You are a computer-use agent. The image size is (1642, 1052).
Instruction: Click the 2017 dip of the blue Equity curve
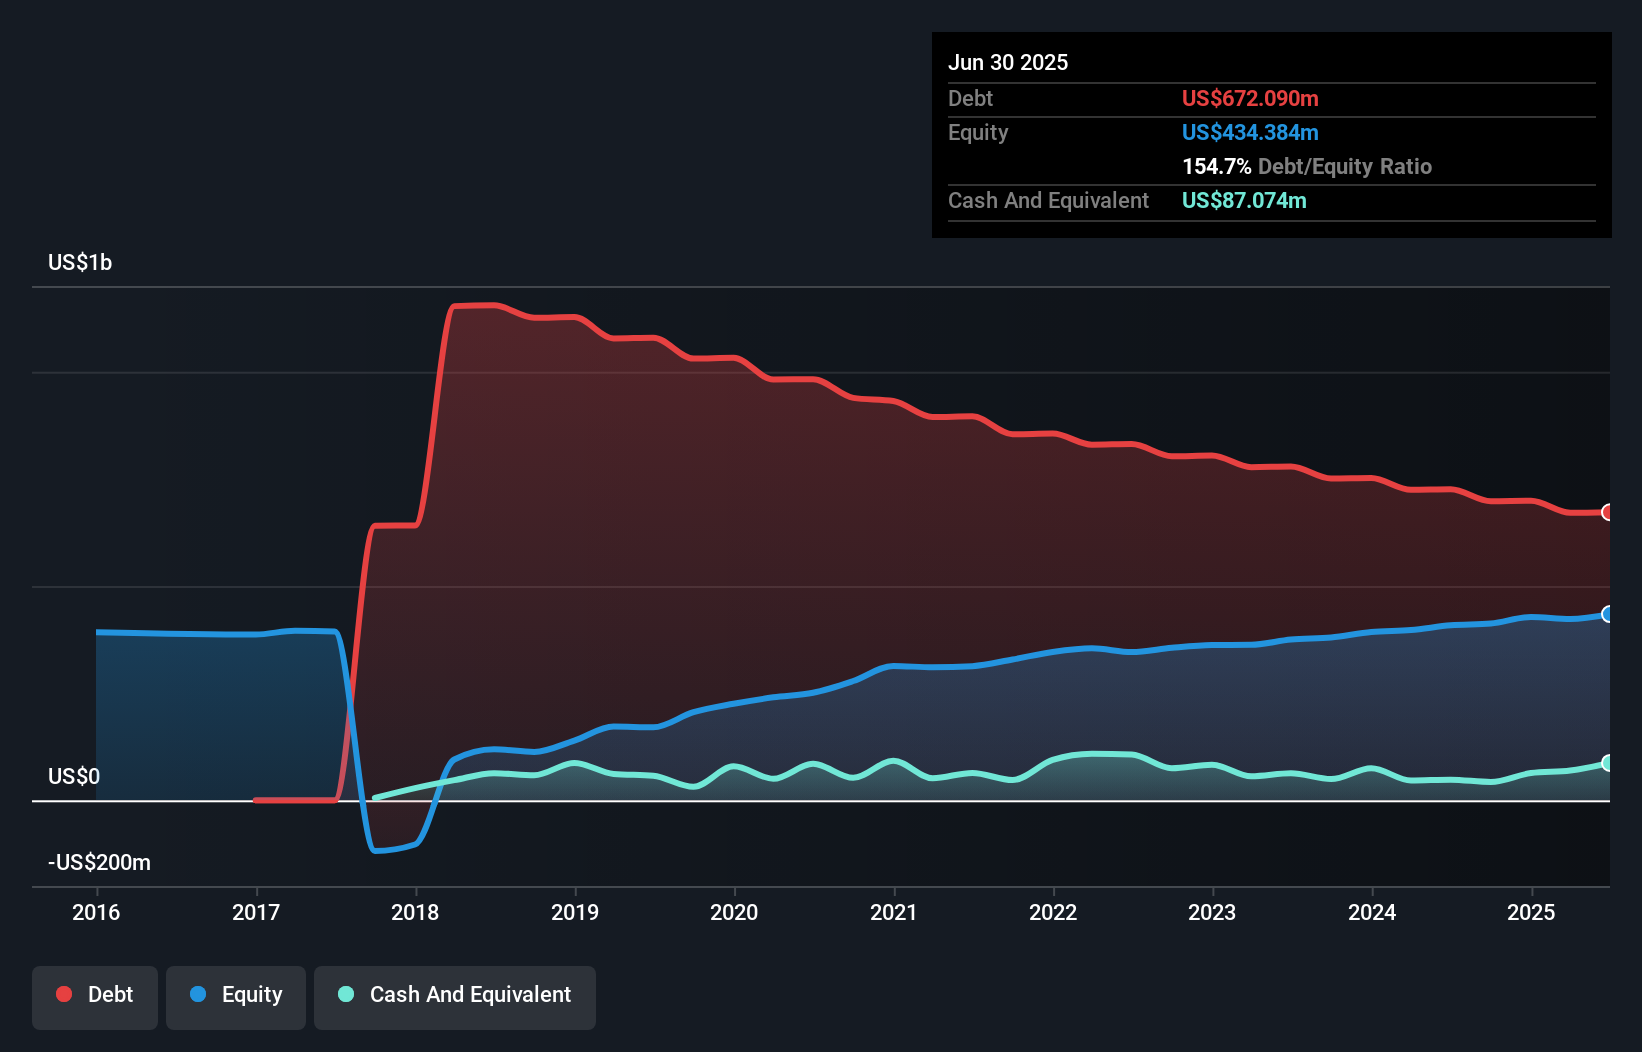coord(385,852)
